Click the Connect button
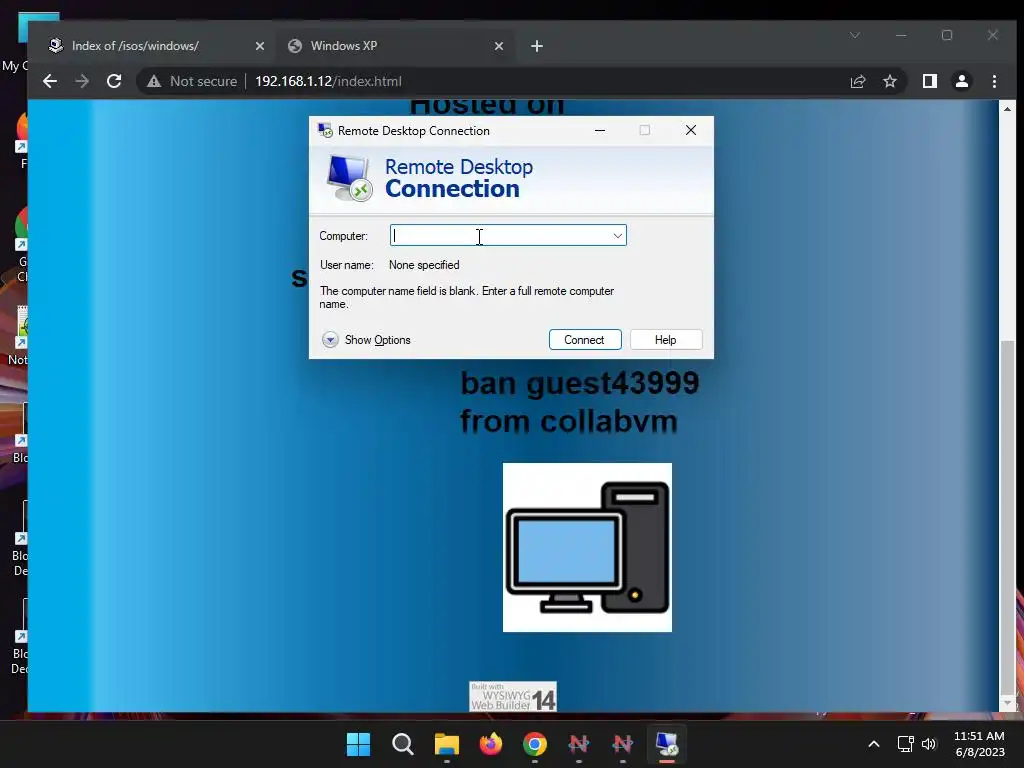1024x768 pixels. point(584,340)
